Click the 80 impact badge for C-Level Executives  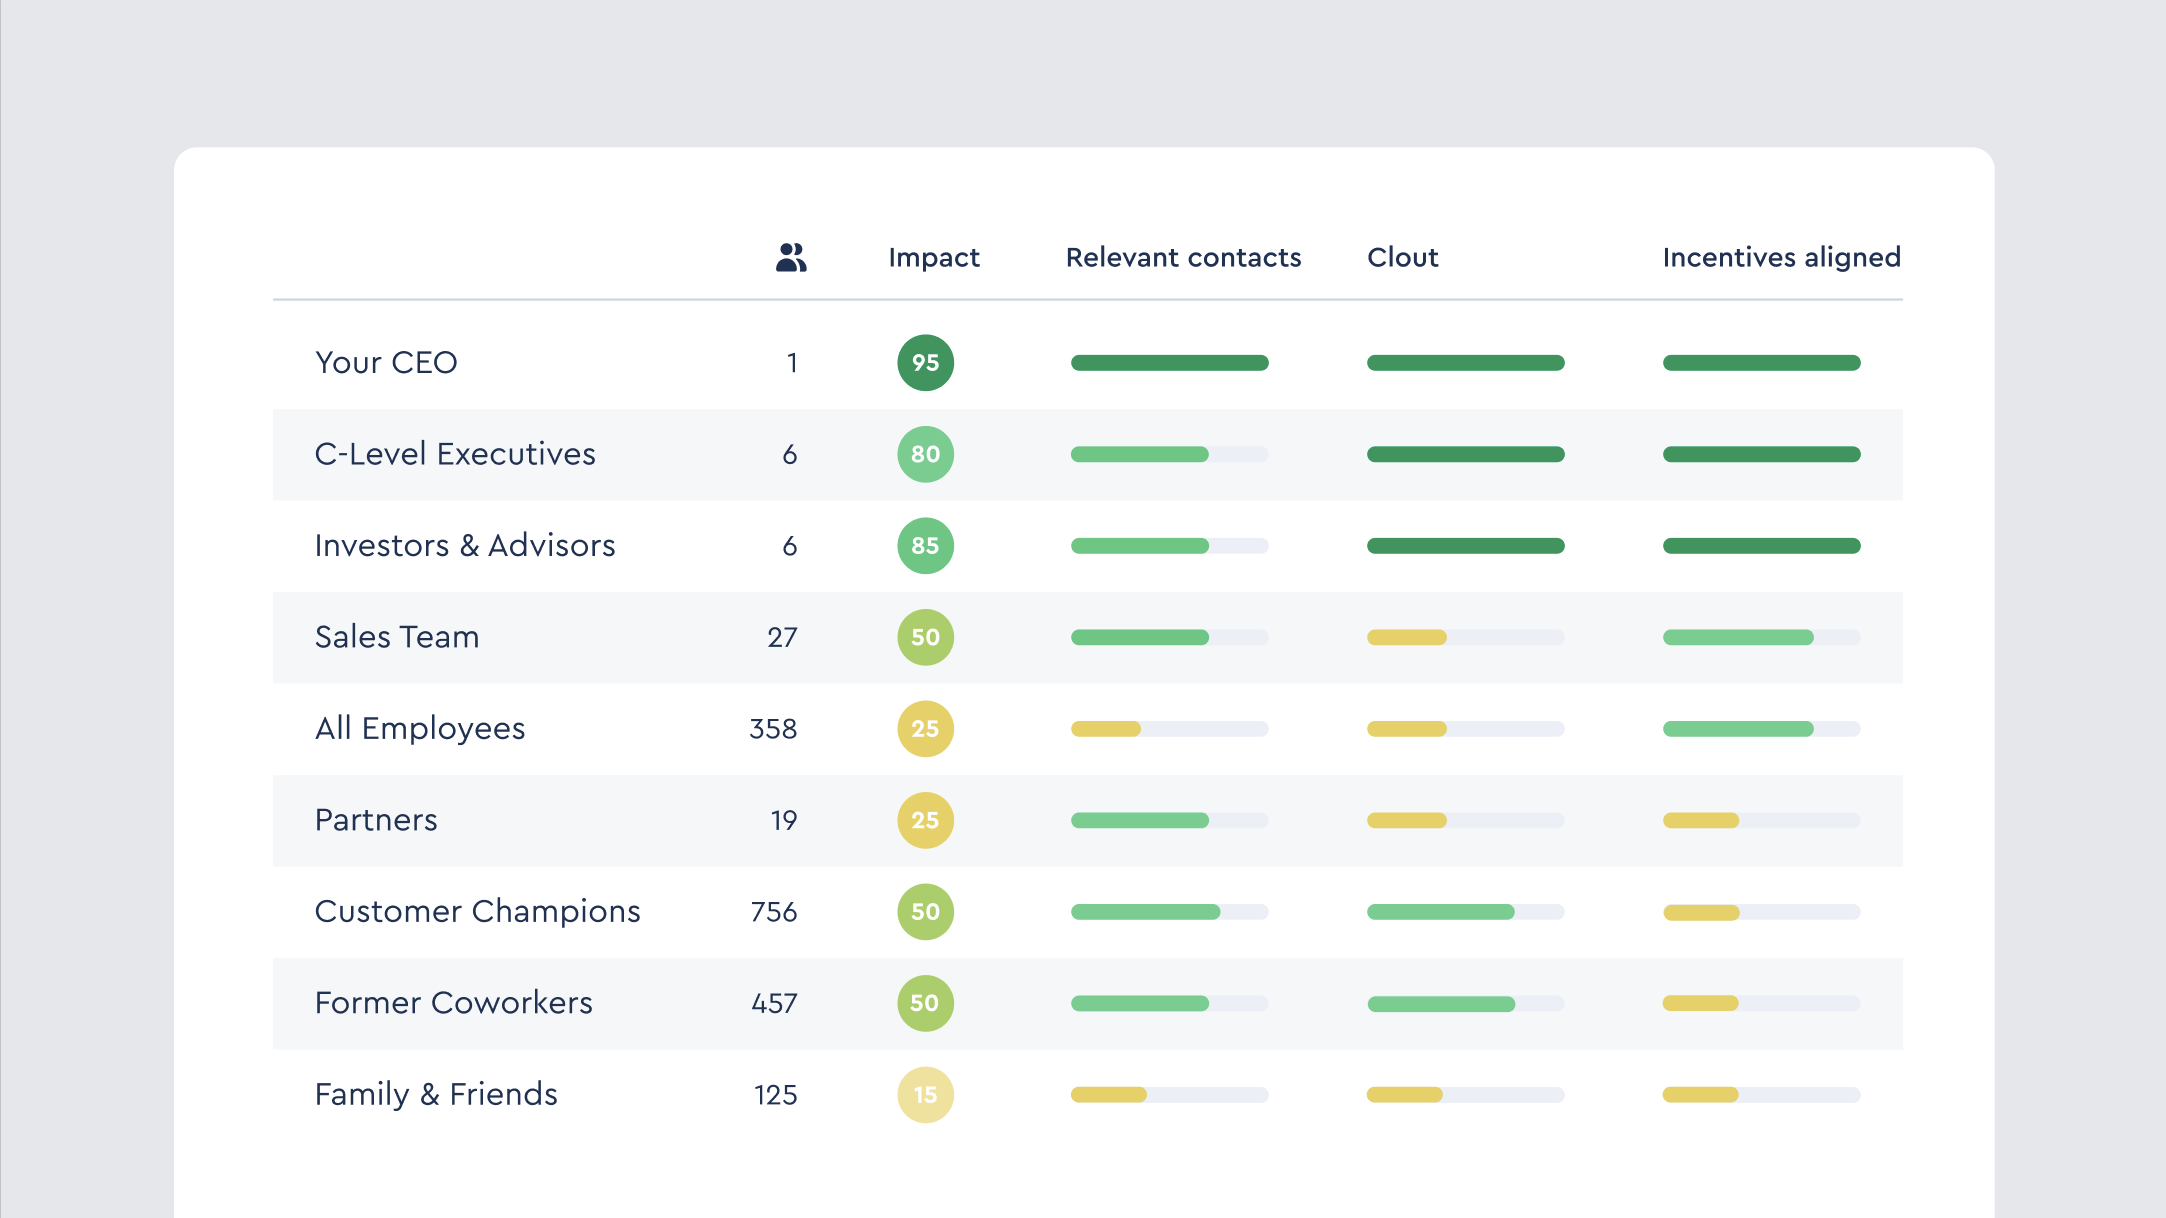(x=925, y=454)
